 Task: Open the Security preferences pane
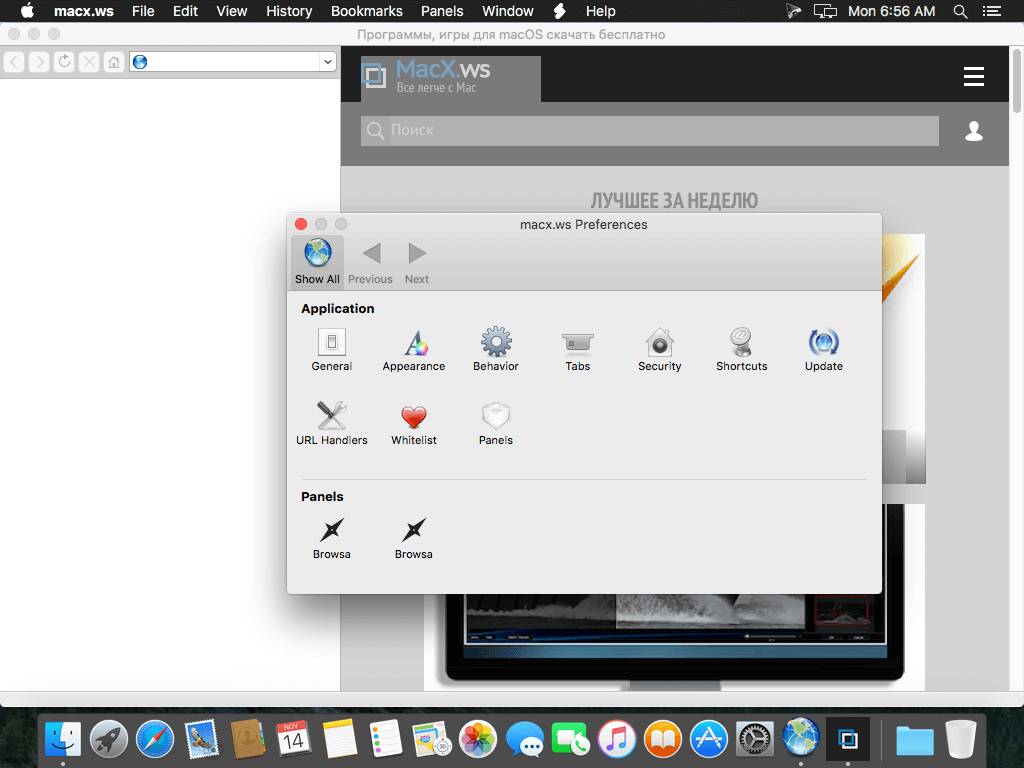pyautogui.click(x=660, y=349)
